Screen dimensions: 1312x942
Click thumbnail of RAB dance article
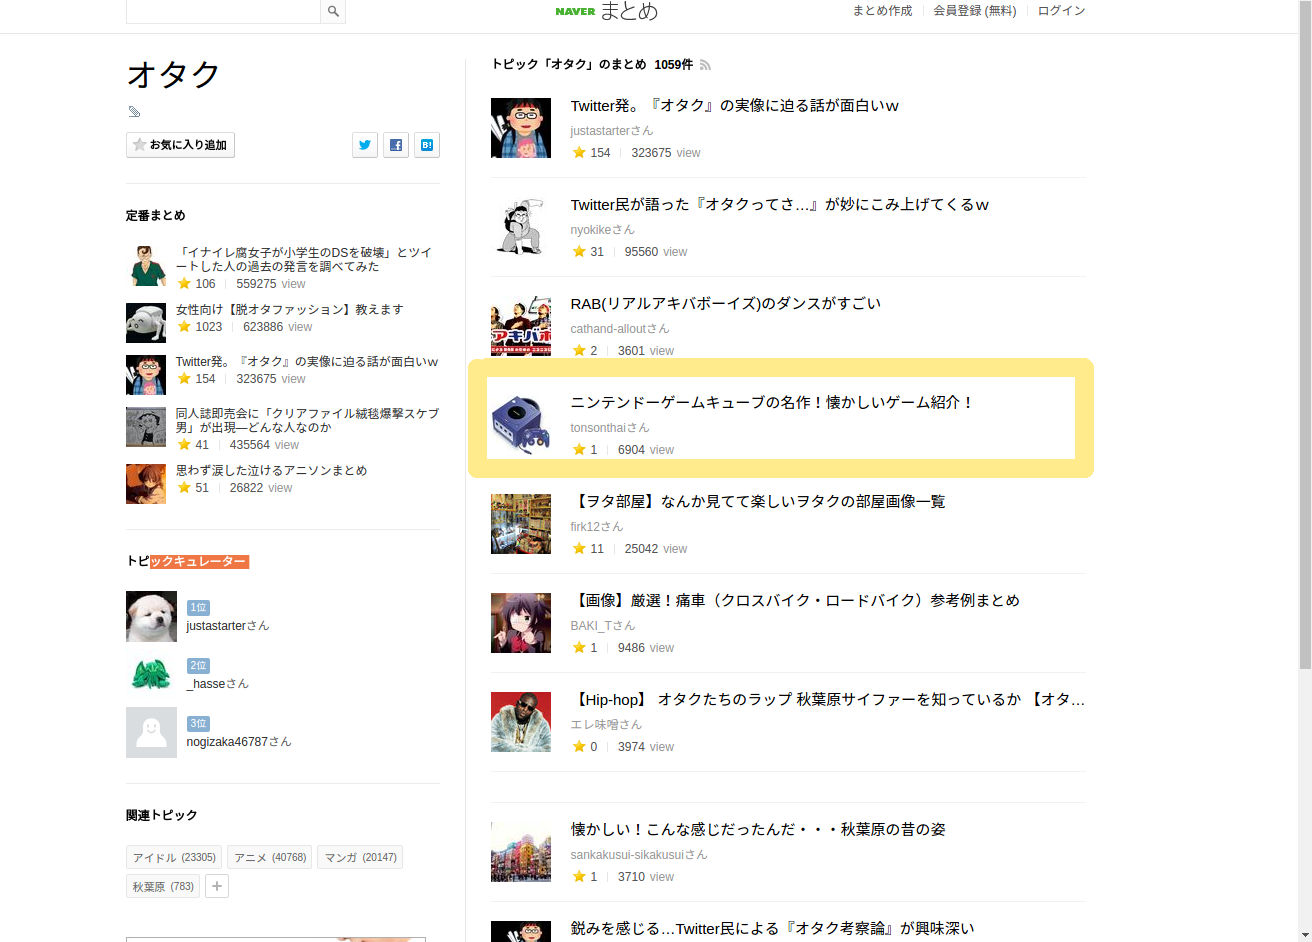(521, 326)
